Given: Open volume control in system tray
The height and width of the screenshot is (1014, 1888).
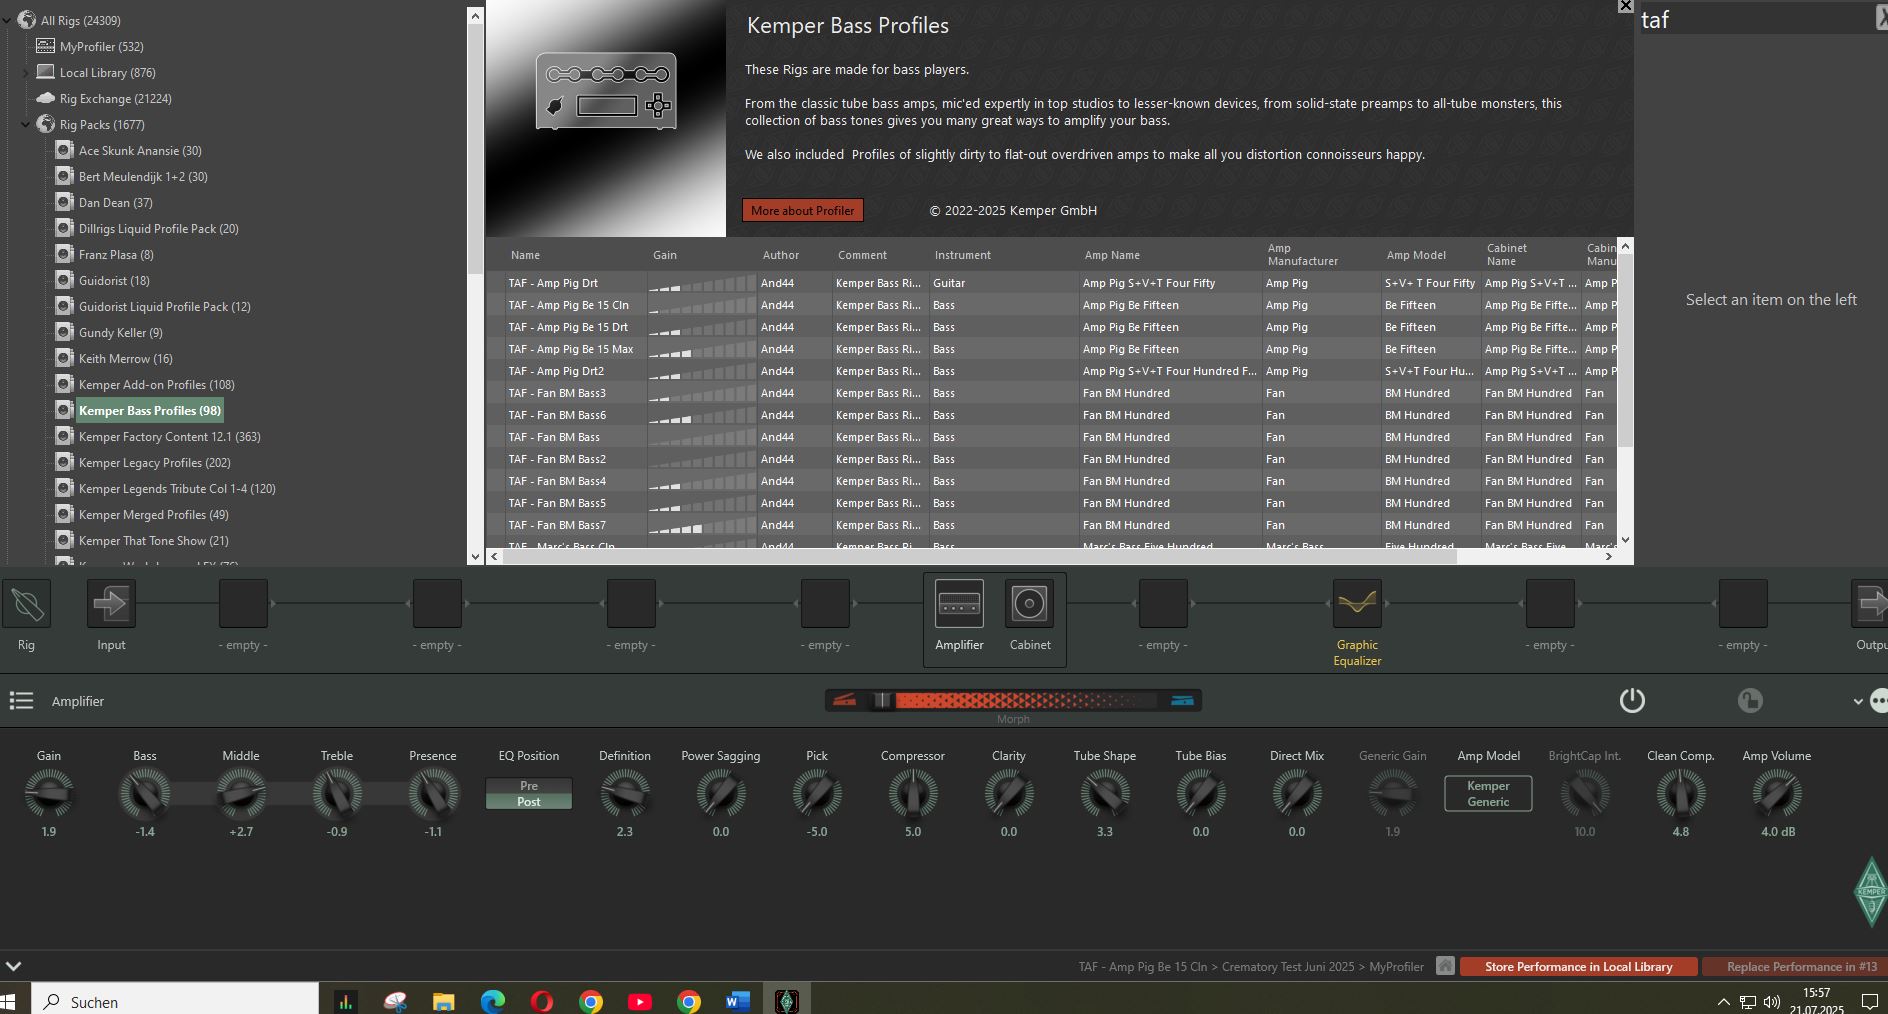Looking at the screenshot, I should click(1772, 1001).
